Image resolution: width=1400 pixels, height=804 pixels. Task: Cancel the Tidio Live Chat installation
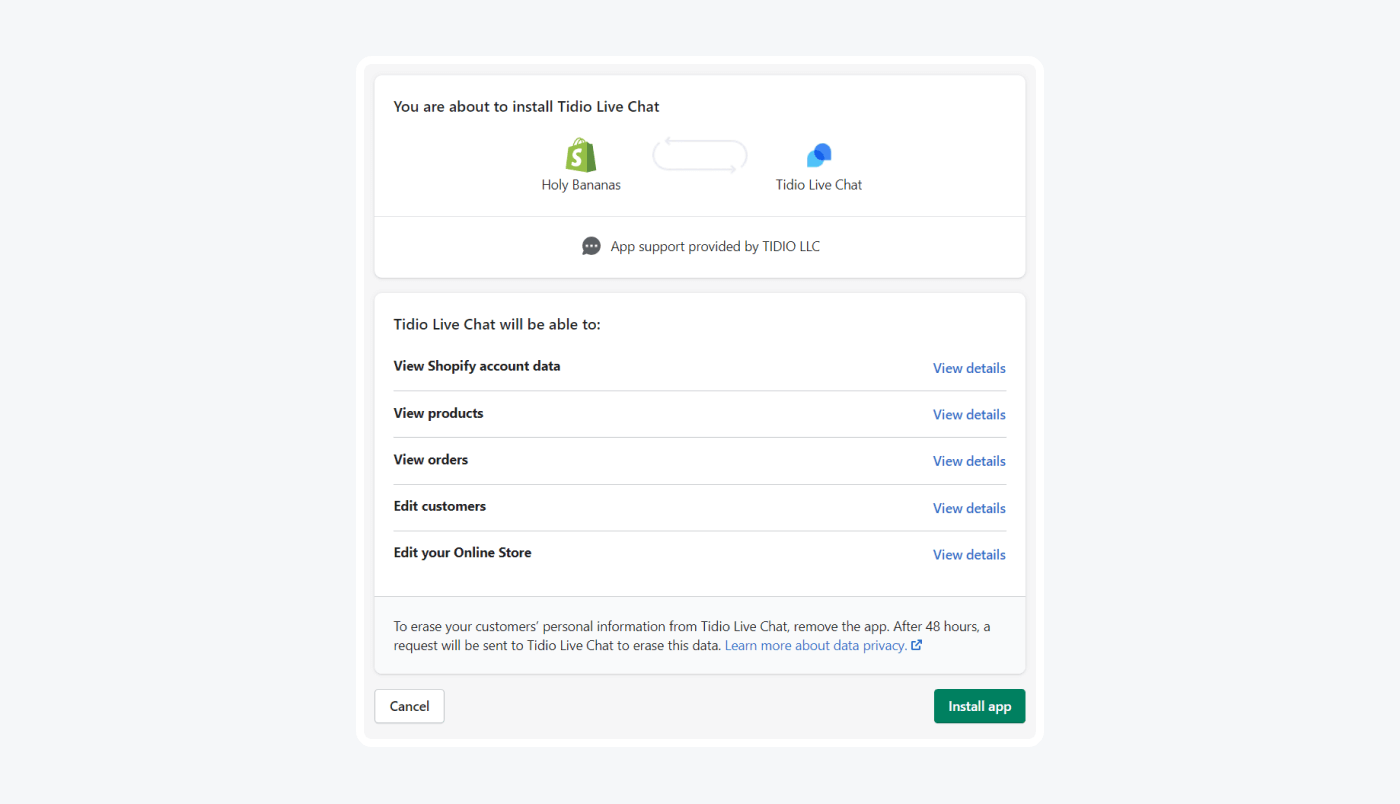click(409, 706)
